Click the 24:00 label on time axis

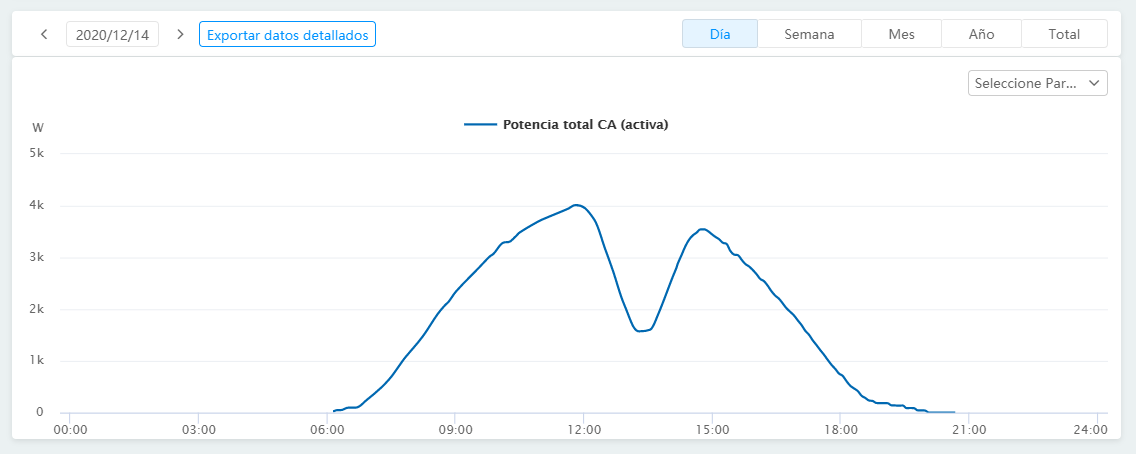tap(1089, 430)
